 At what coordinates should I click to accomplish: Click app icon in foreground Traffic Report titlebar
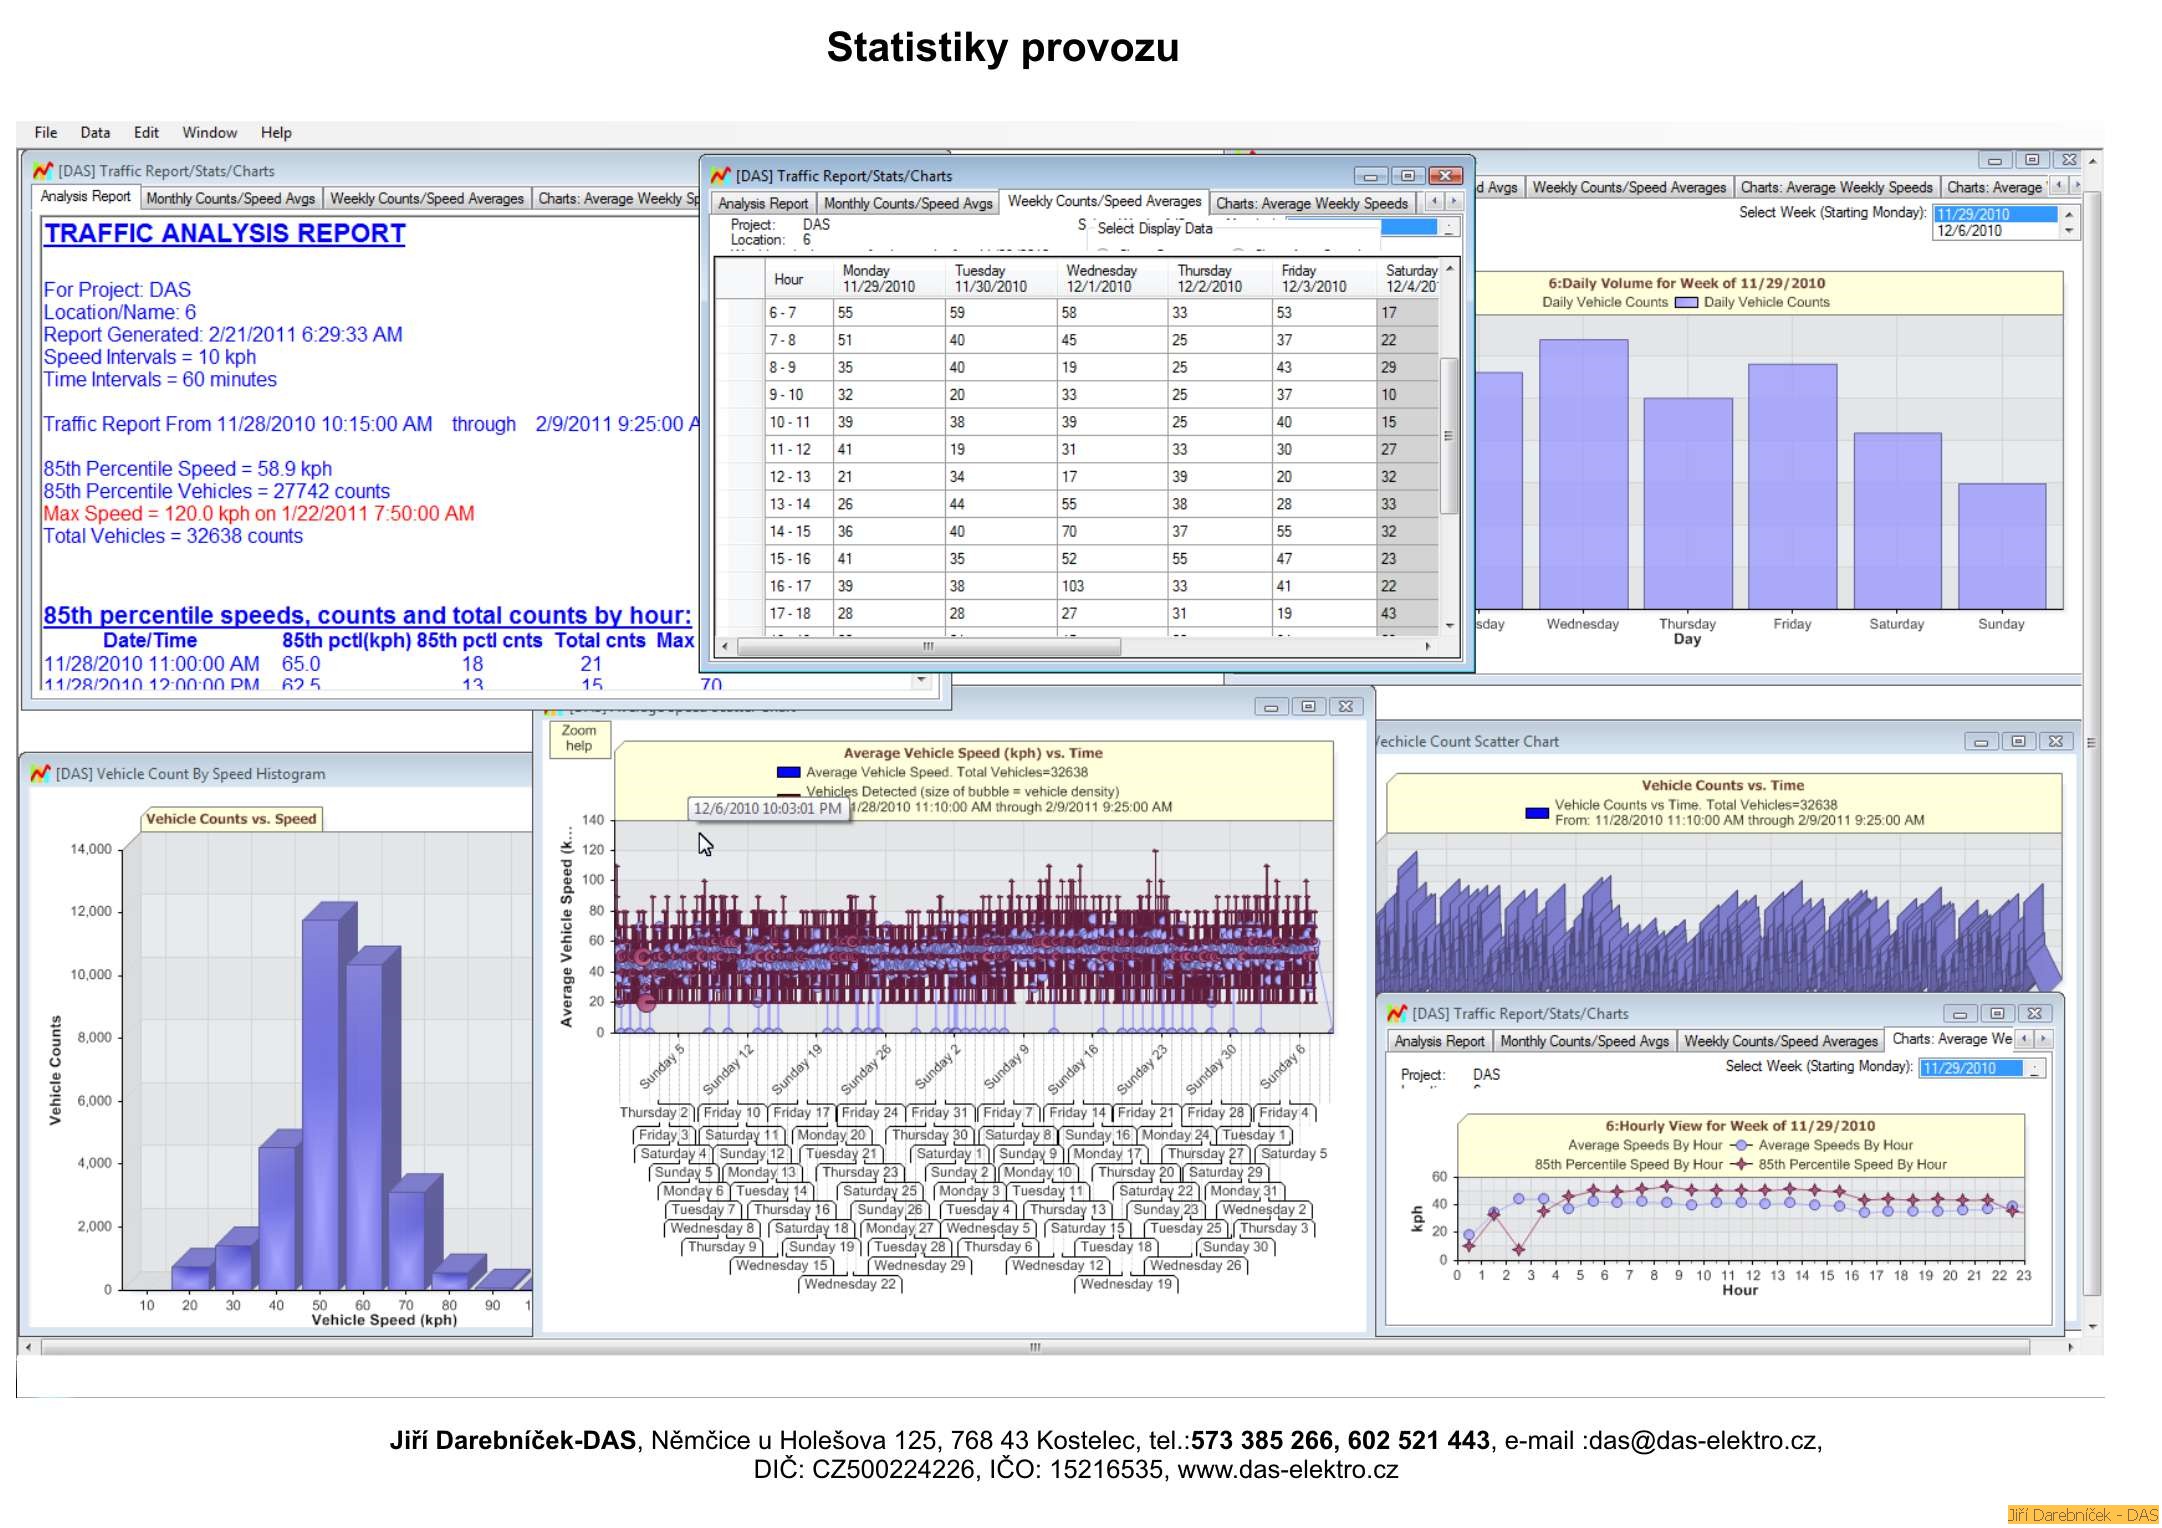720,176
